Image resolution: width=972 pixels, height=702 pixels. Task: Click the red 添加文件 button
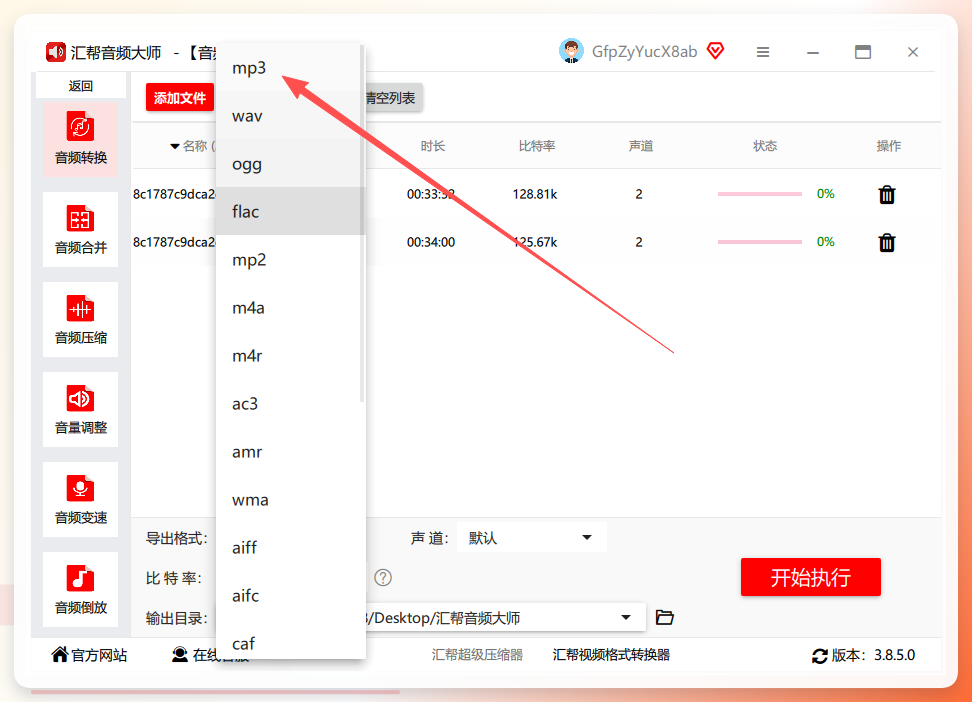[180, 98]
